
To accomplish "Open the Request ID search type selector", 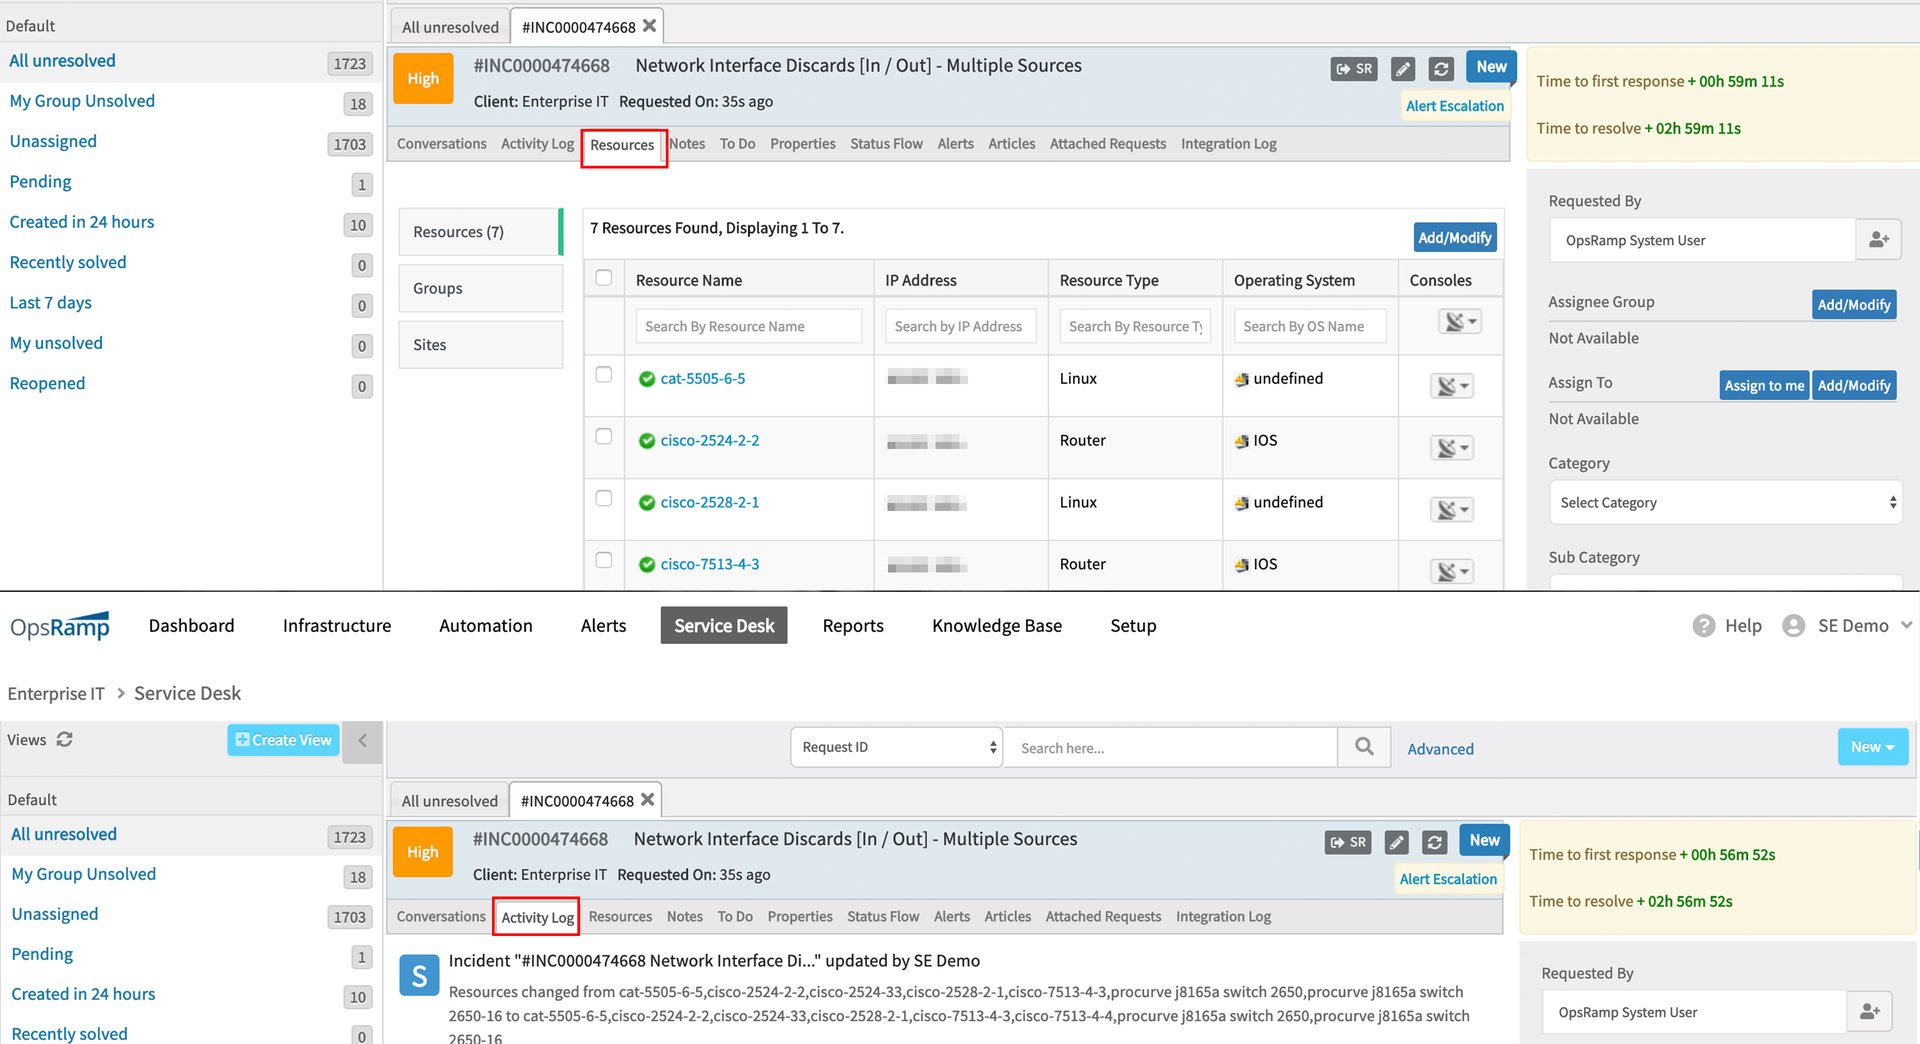I will (x=895, y=747).
